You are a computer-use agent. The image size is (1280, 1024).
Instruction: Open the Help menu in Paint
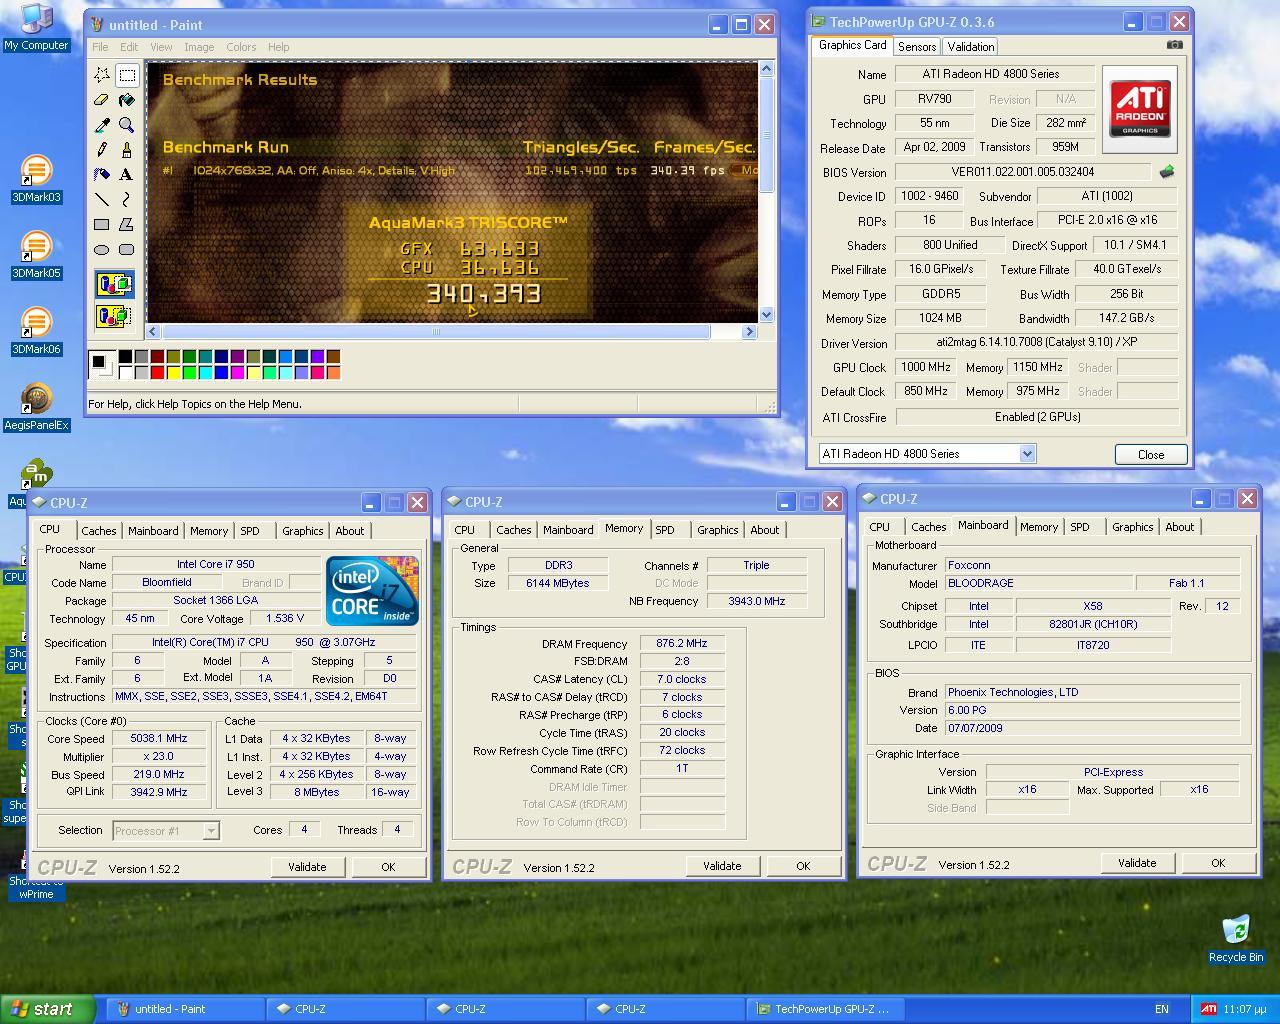pos(279,47)
